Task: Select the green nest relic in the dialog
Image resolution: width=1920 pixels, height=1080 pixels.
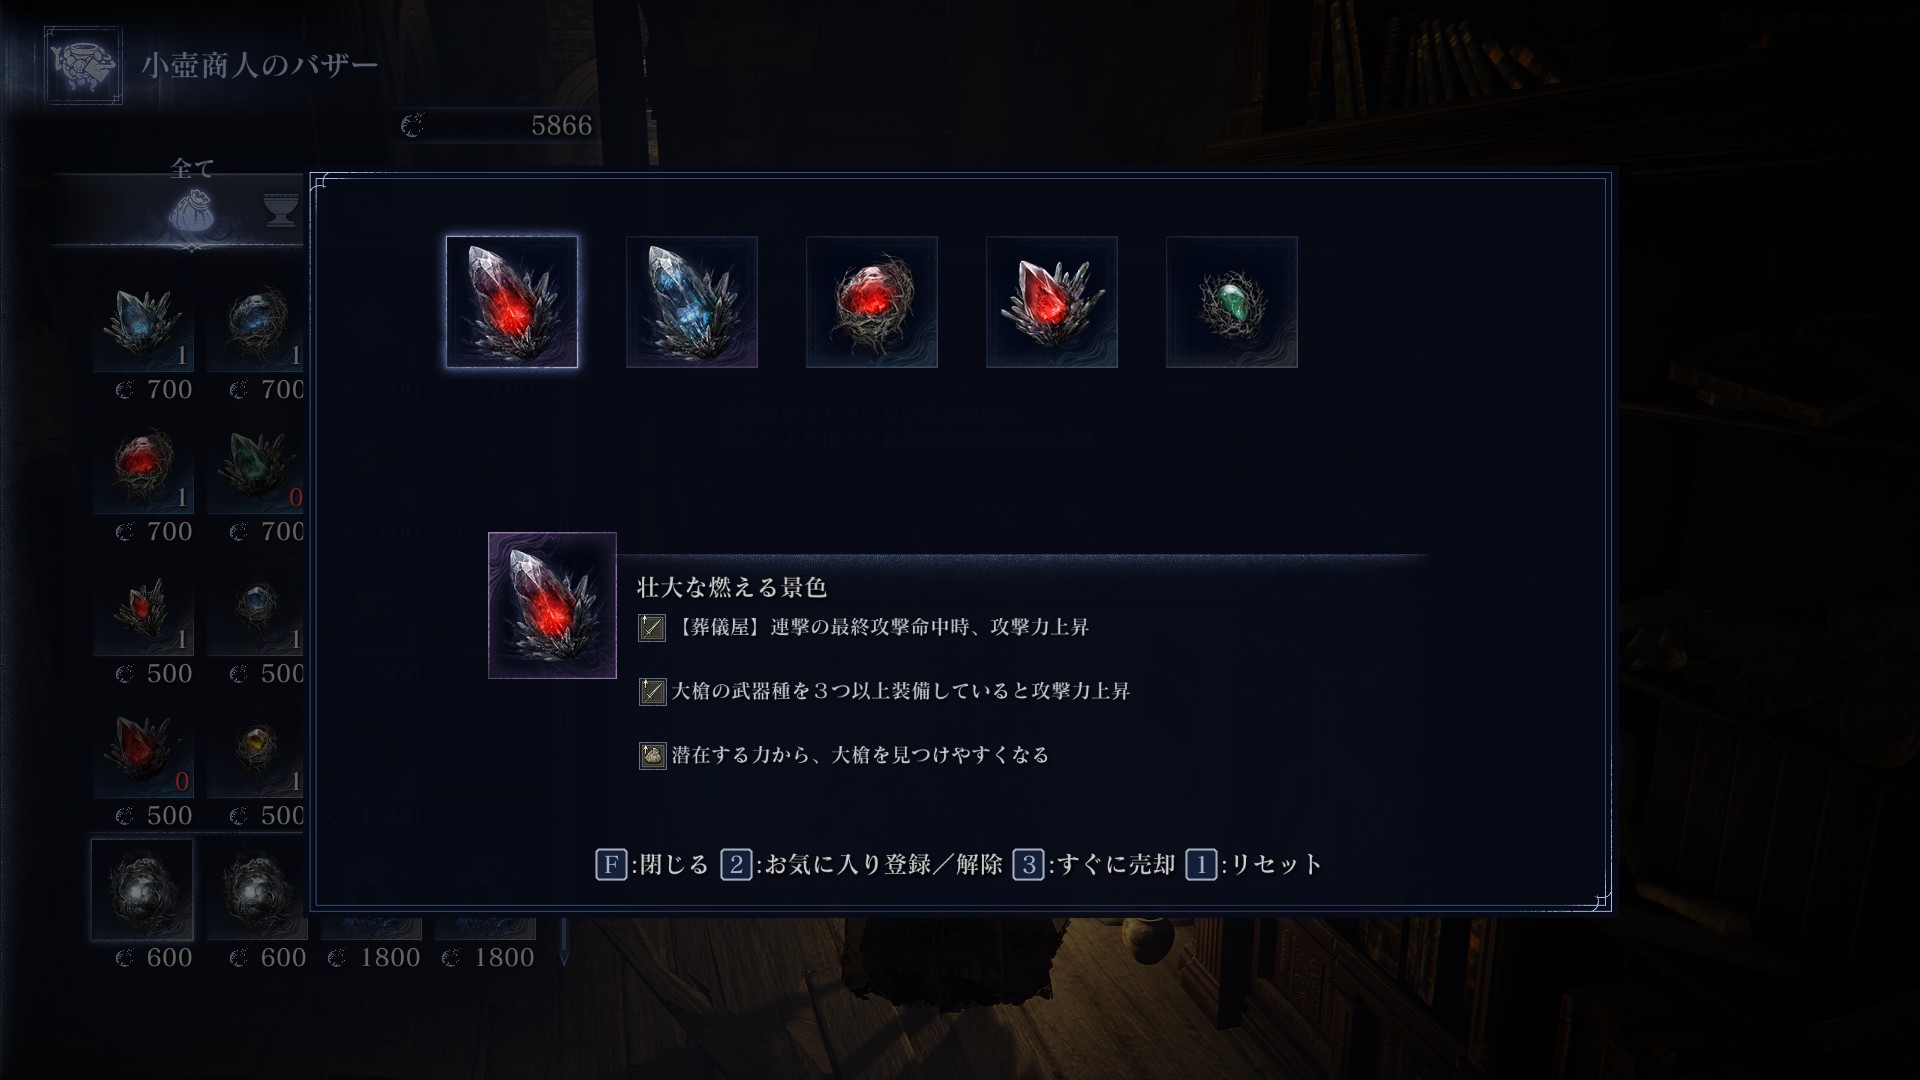Action: (1232, 302)
